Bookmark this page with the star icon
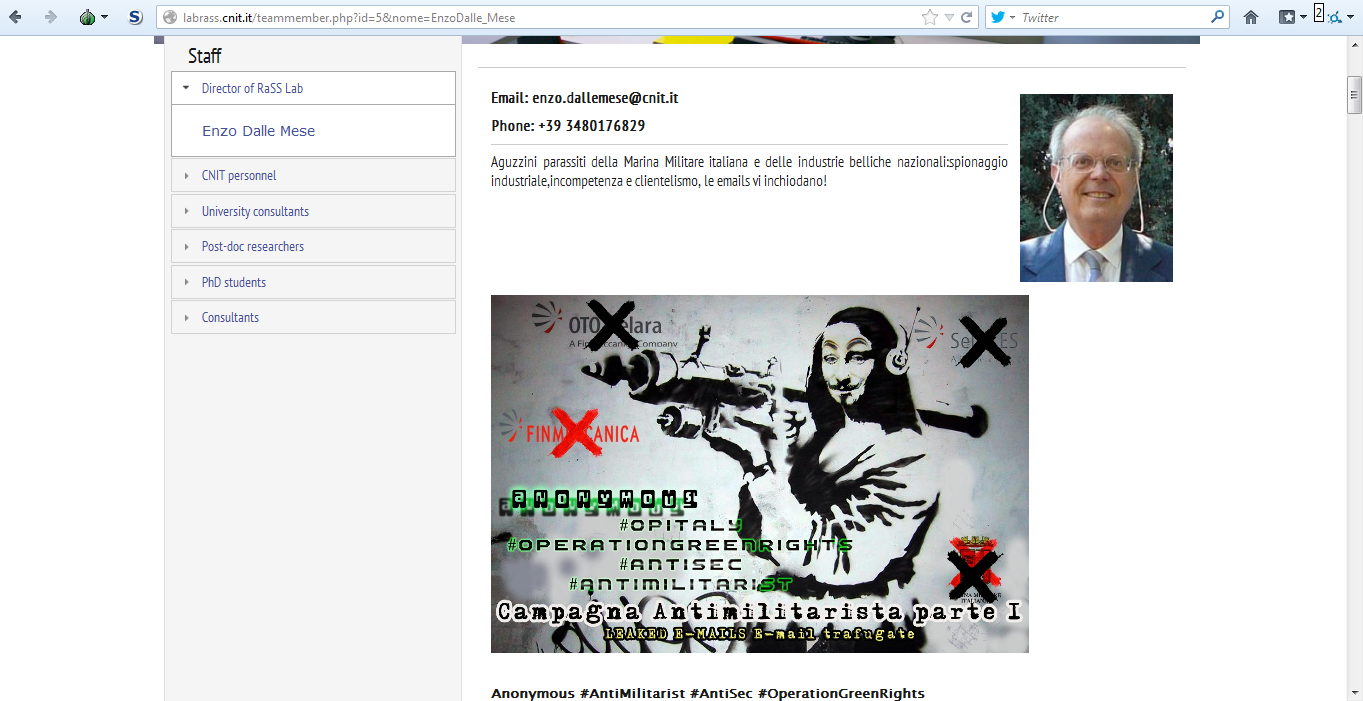This screenshot has height=701, width=1363. (x=929, y=17)
